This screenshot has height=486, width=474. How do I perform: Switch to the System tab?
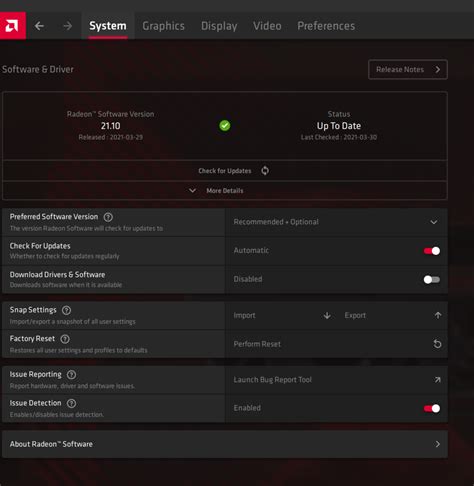click(108, 26)
